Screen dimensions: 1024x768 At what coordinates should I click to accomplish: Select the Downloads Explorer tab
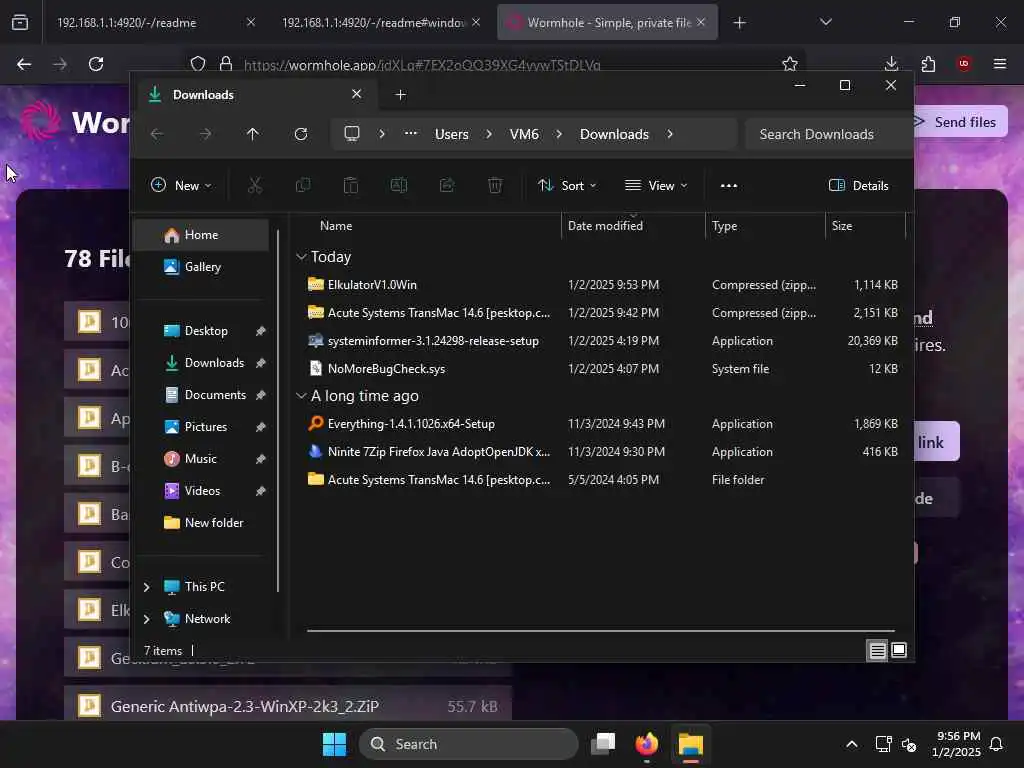(x=255, y=95)
